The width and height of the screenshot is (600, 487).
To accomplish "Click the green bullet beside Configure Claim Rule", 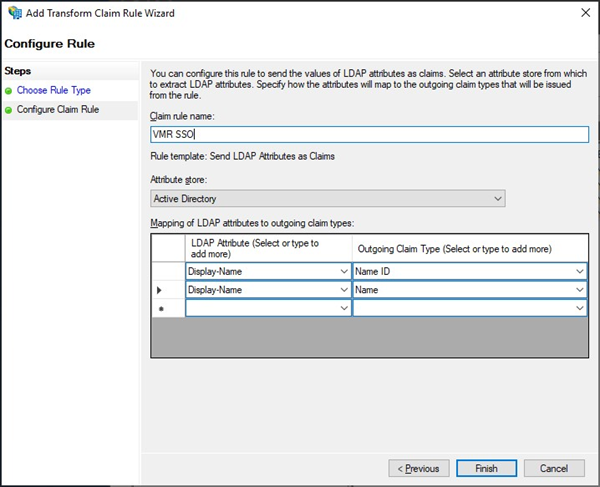I will point(9,109).
